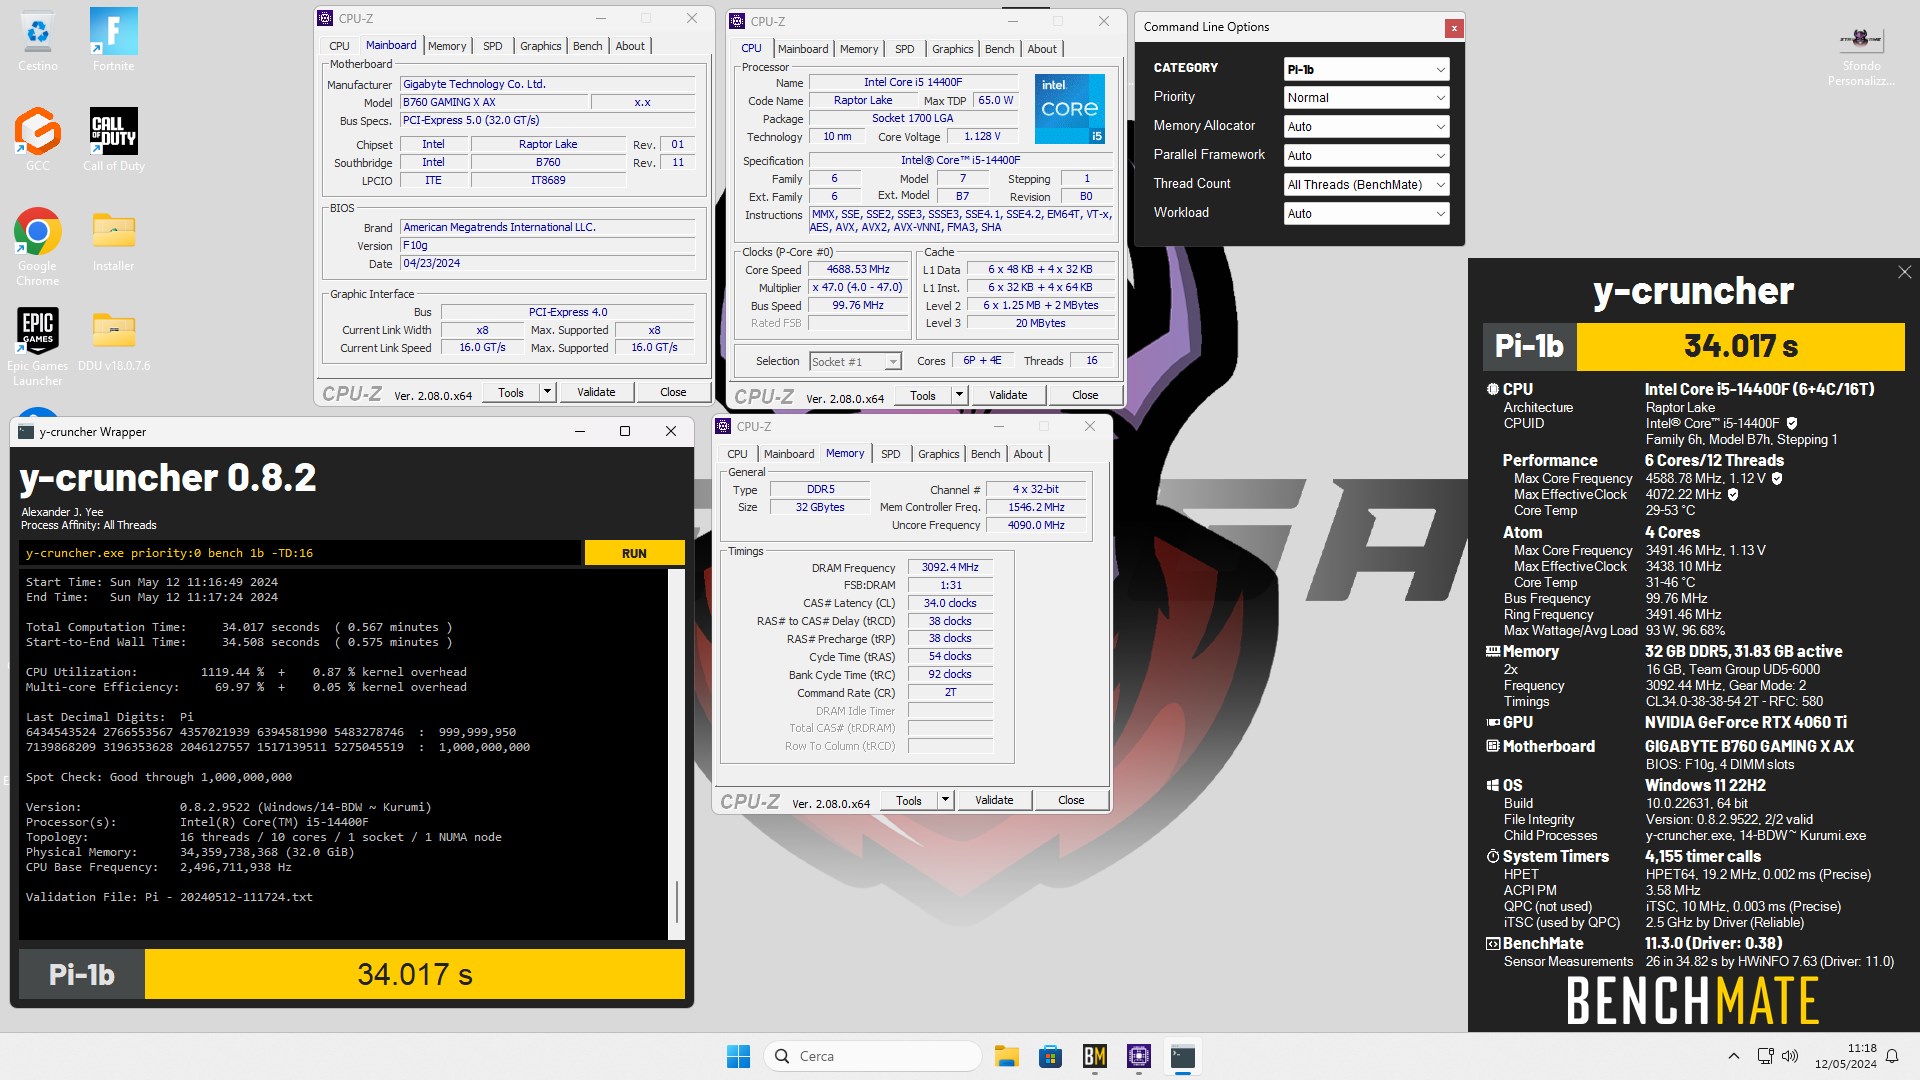Switch to SPD tab in Mainboard CPU-Z window
Image resolution: width=1920 pixels, height=1080 pixels.
[493, 46]
